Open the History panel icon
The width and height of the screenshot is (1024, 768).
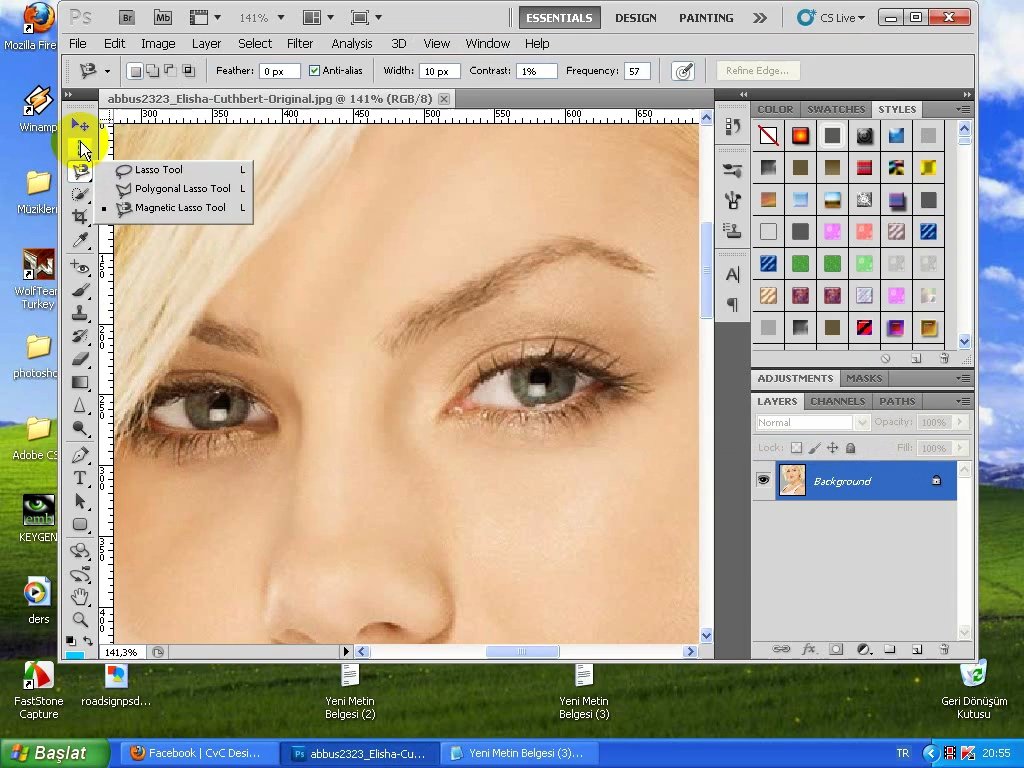point(733,126)
